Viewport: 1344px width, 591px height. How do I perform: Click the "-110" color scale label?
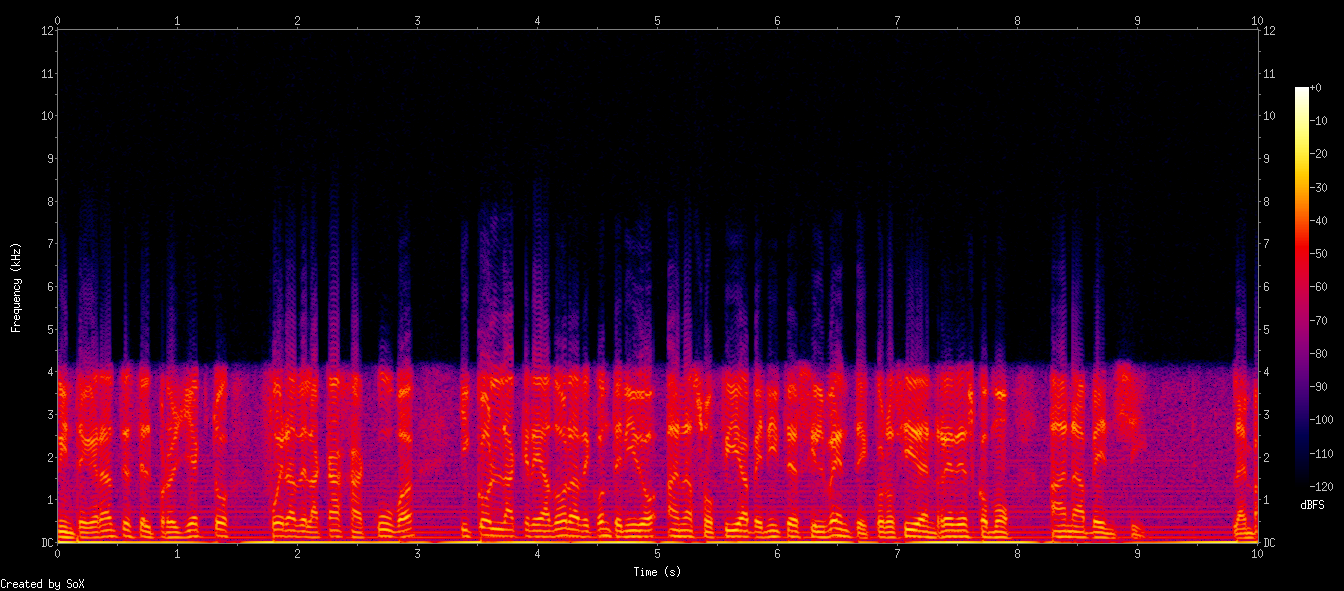[x=1321, y=452]
